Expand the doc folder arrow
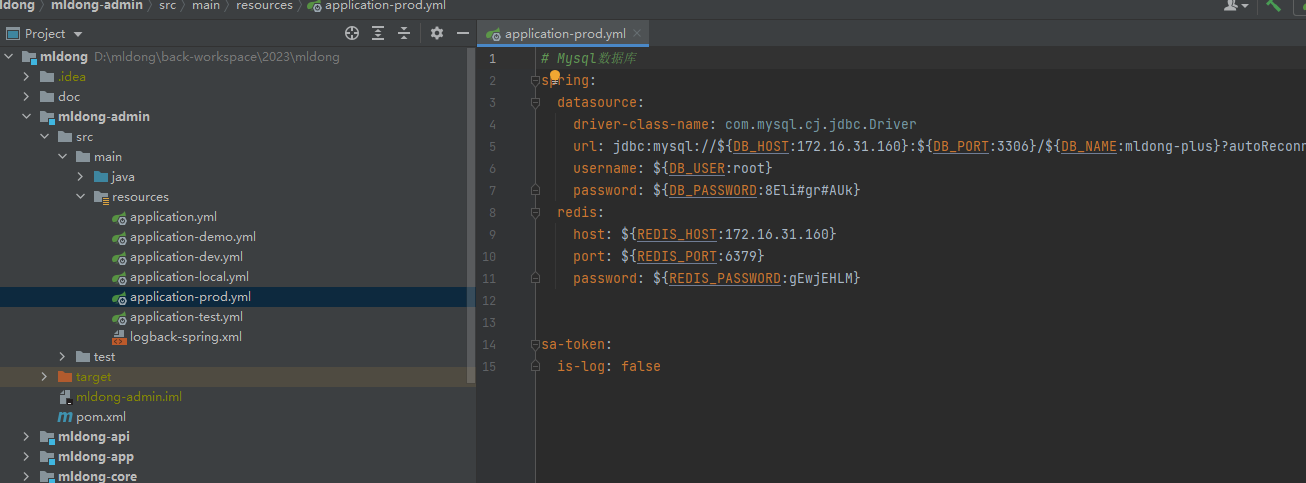This screenshot has height=483, width=1306. (27, 97)
